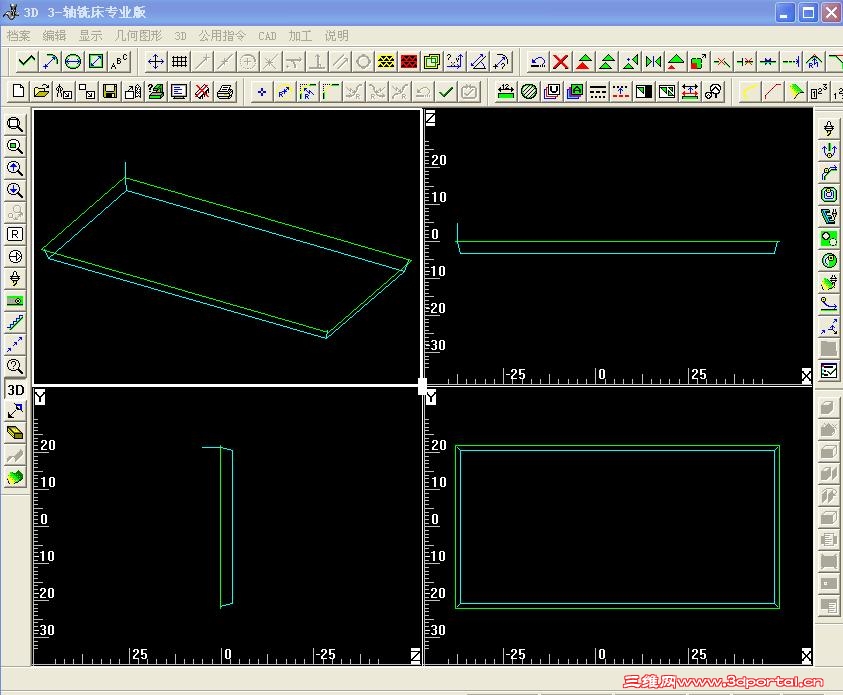Select the arc drawing tool
This screenshot has width=843, height=695.
coord(50,62)
